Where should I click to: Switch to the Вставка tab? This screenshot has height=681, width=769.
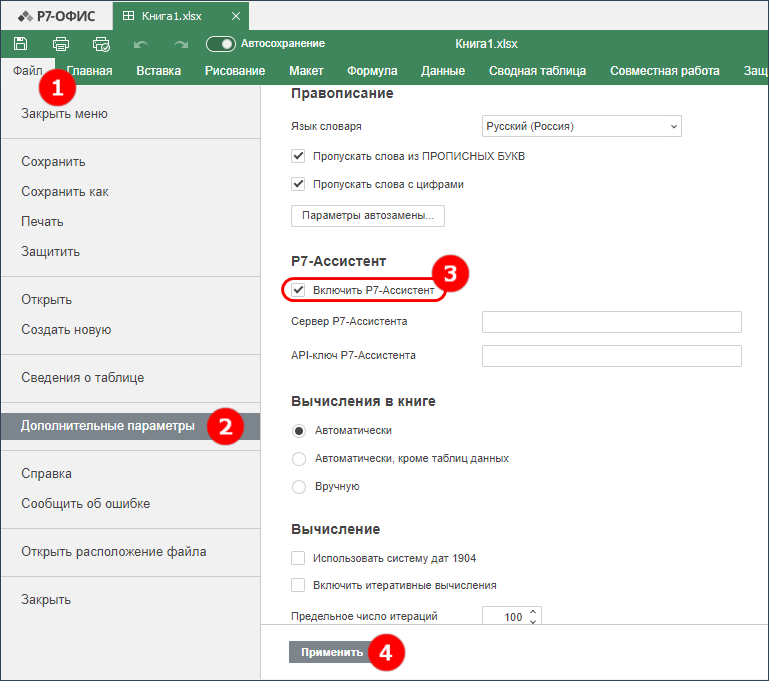pyautogui.click(x=158, y=71)
